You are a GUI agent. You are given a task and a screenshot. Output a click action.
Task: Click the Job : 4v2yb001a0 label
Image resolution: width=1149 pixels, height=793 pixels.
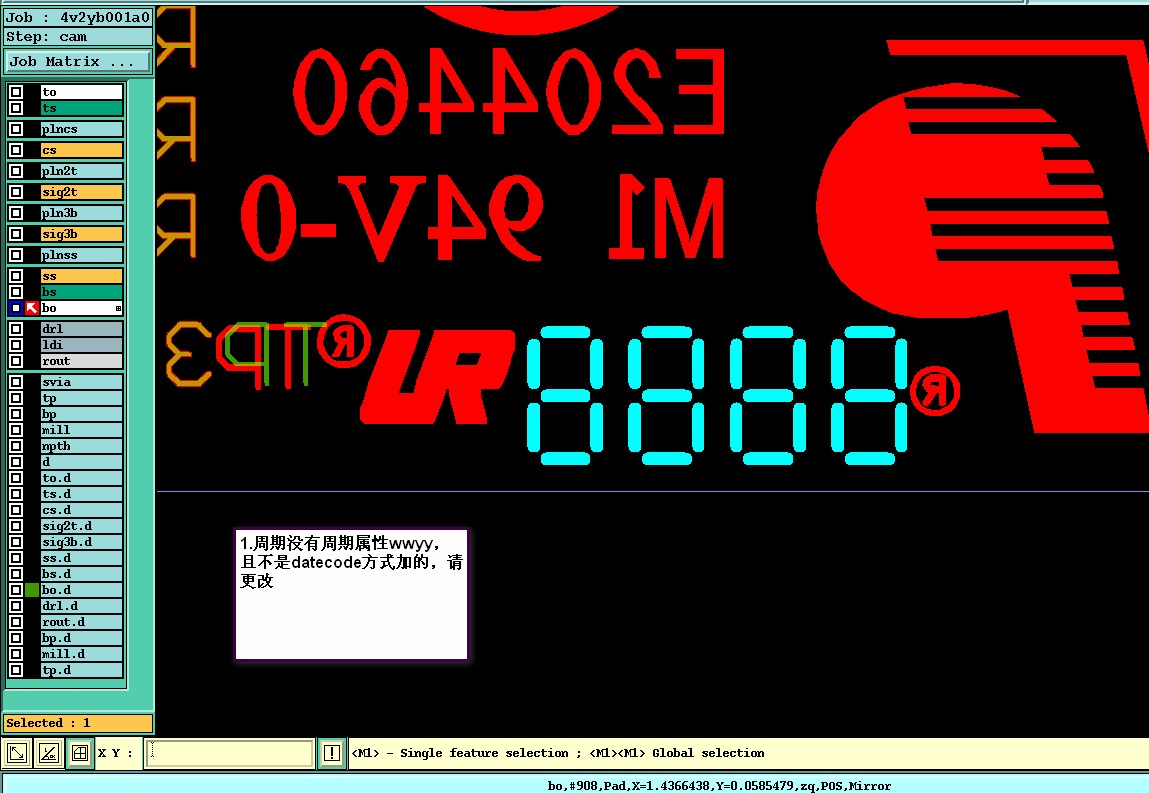[78, 17]
